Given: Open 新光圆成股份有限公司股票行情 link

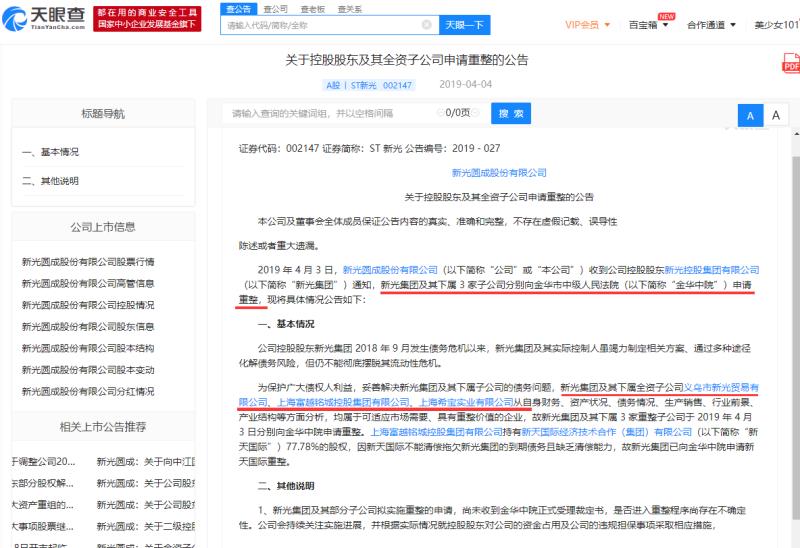Looking at the screenshot, I should (88, 262).
